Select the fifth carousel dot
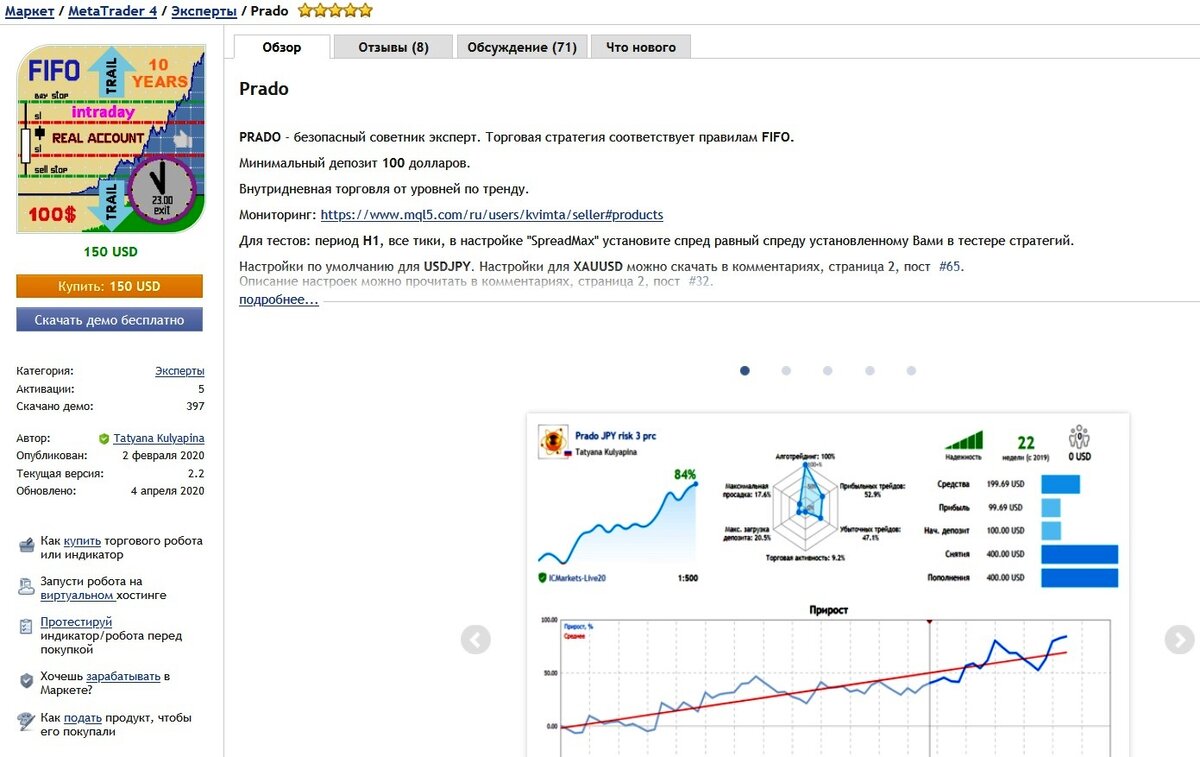 pos(911,371)
